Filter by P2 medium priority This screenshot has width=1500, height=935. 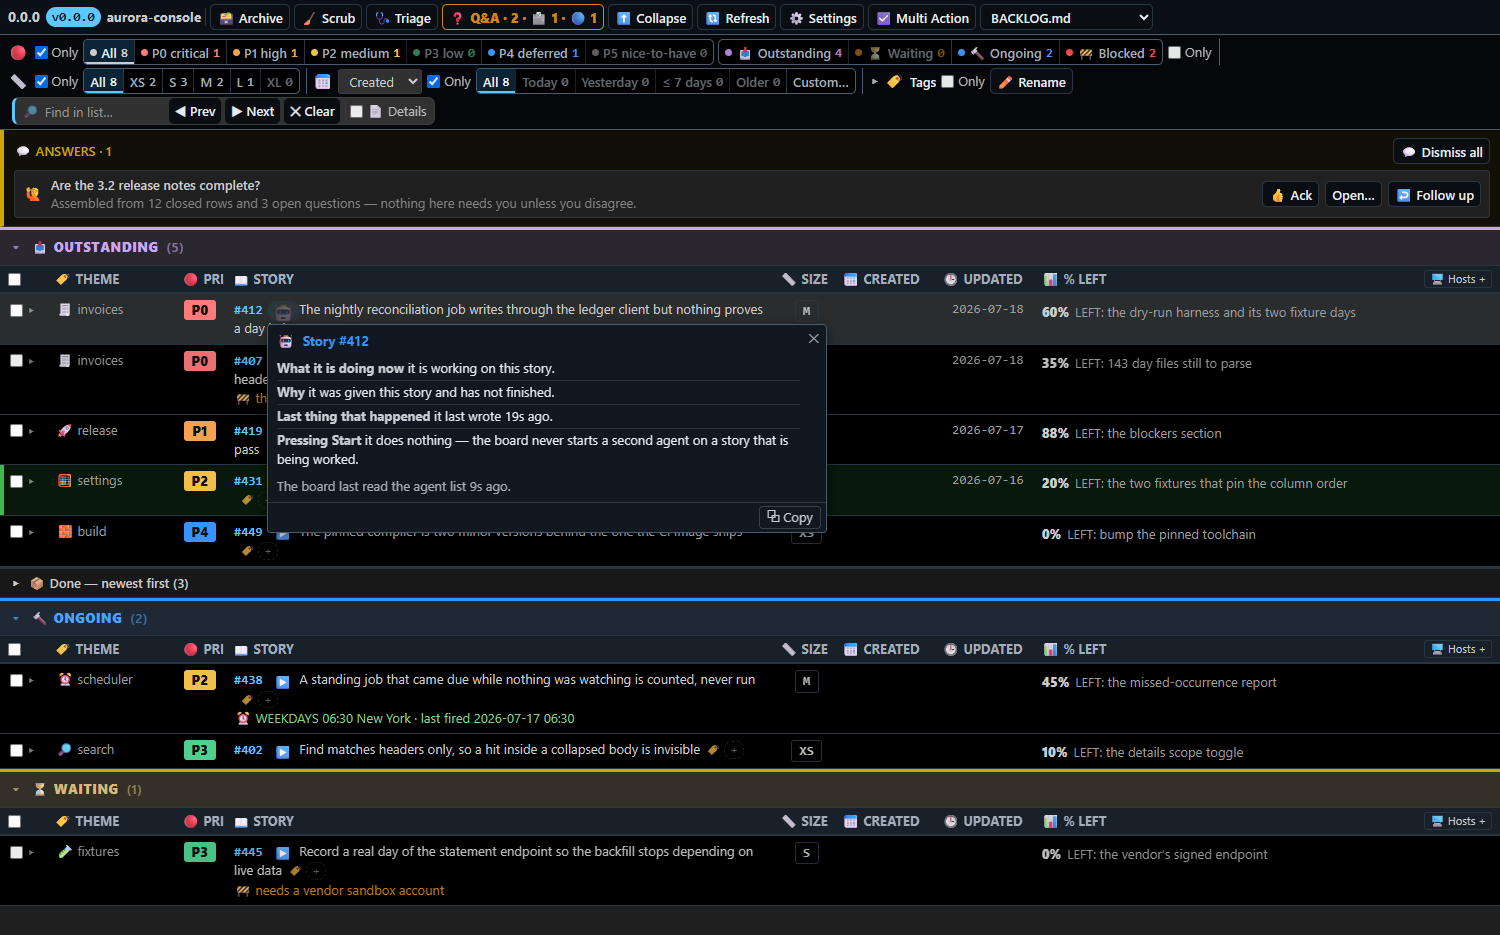tap(355, 53)
